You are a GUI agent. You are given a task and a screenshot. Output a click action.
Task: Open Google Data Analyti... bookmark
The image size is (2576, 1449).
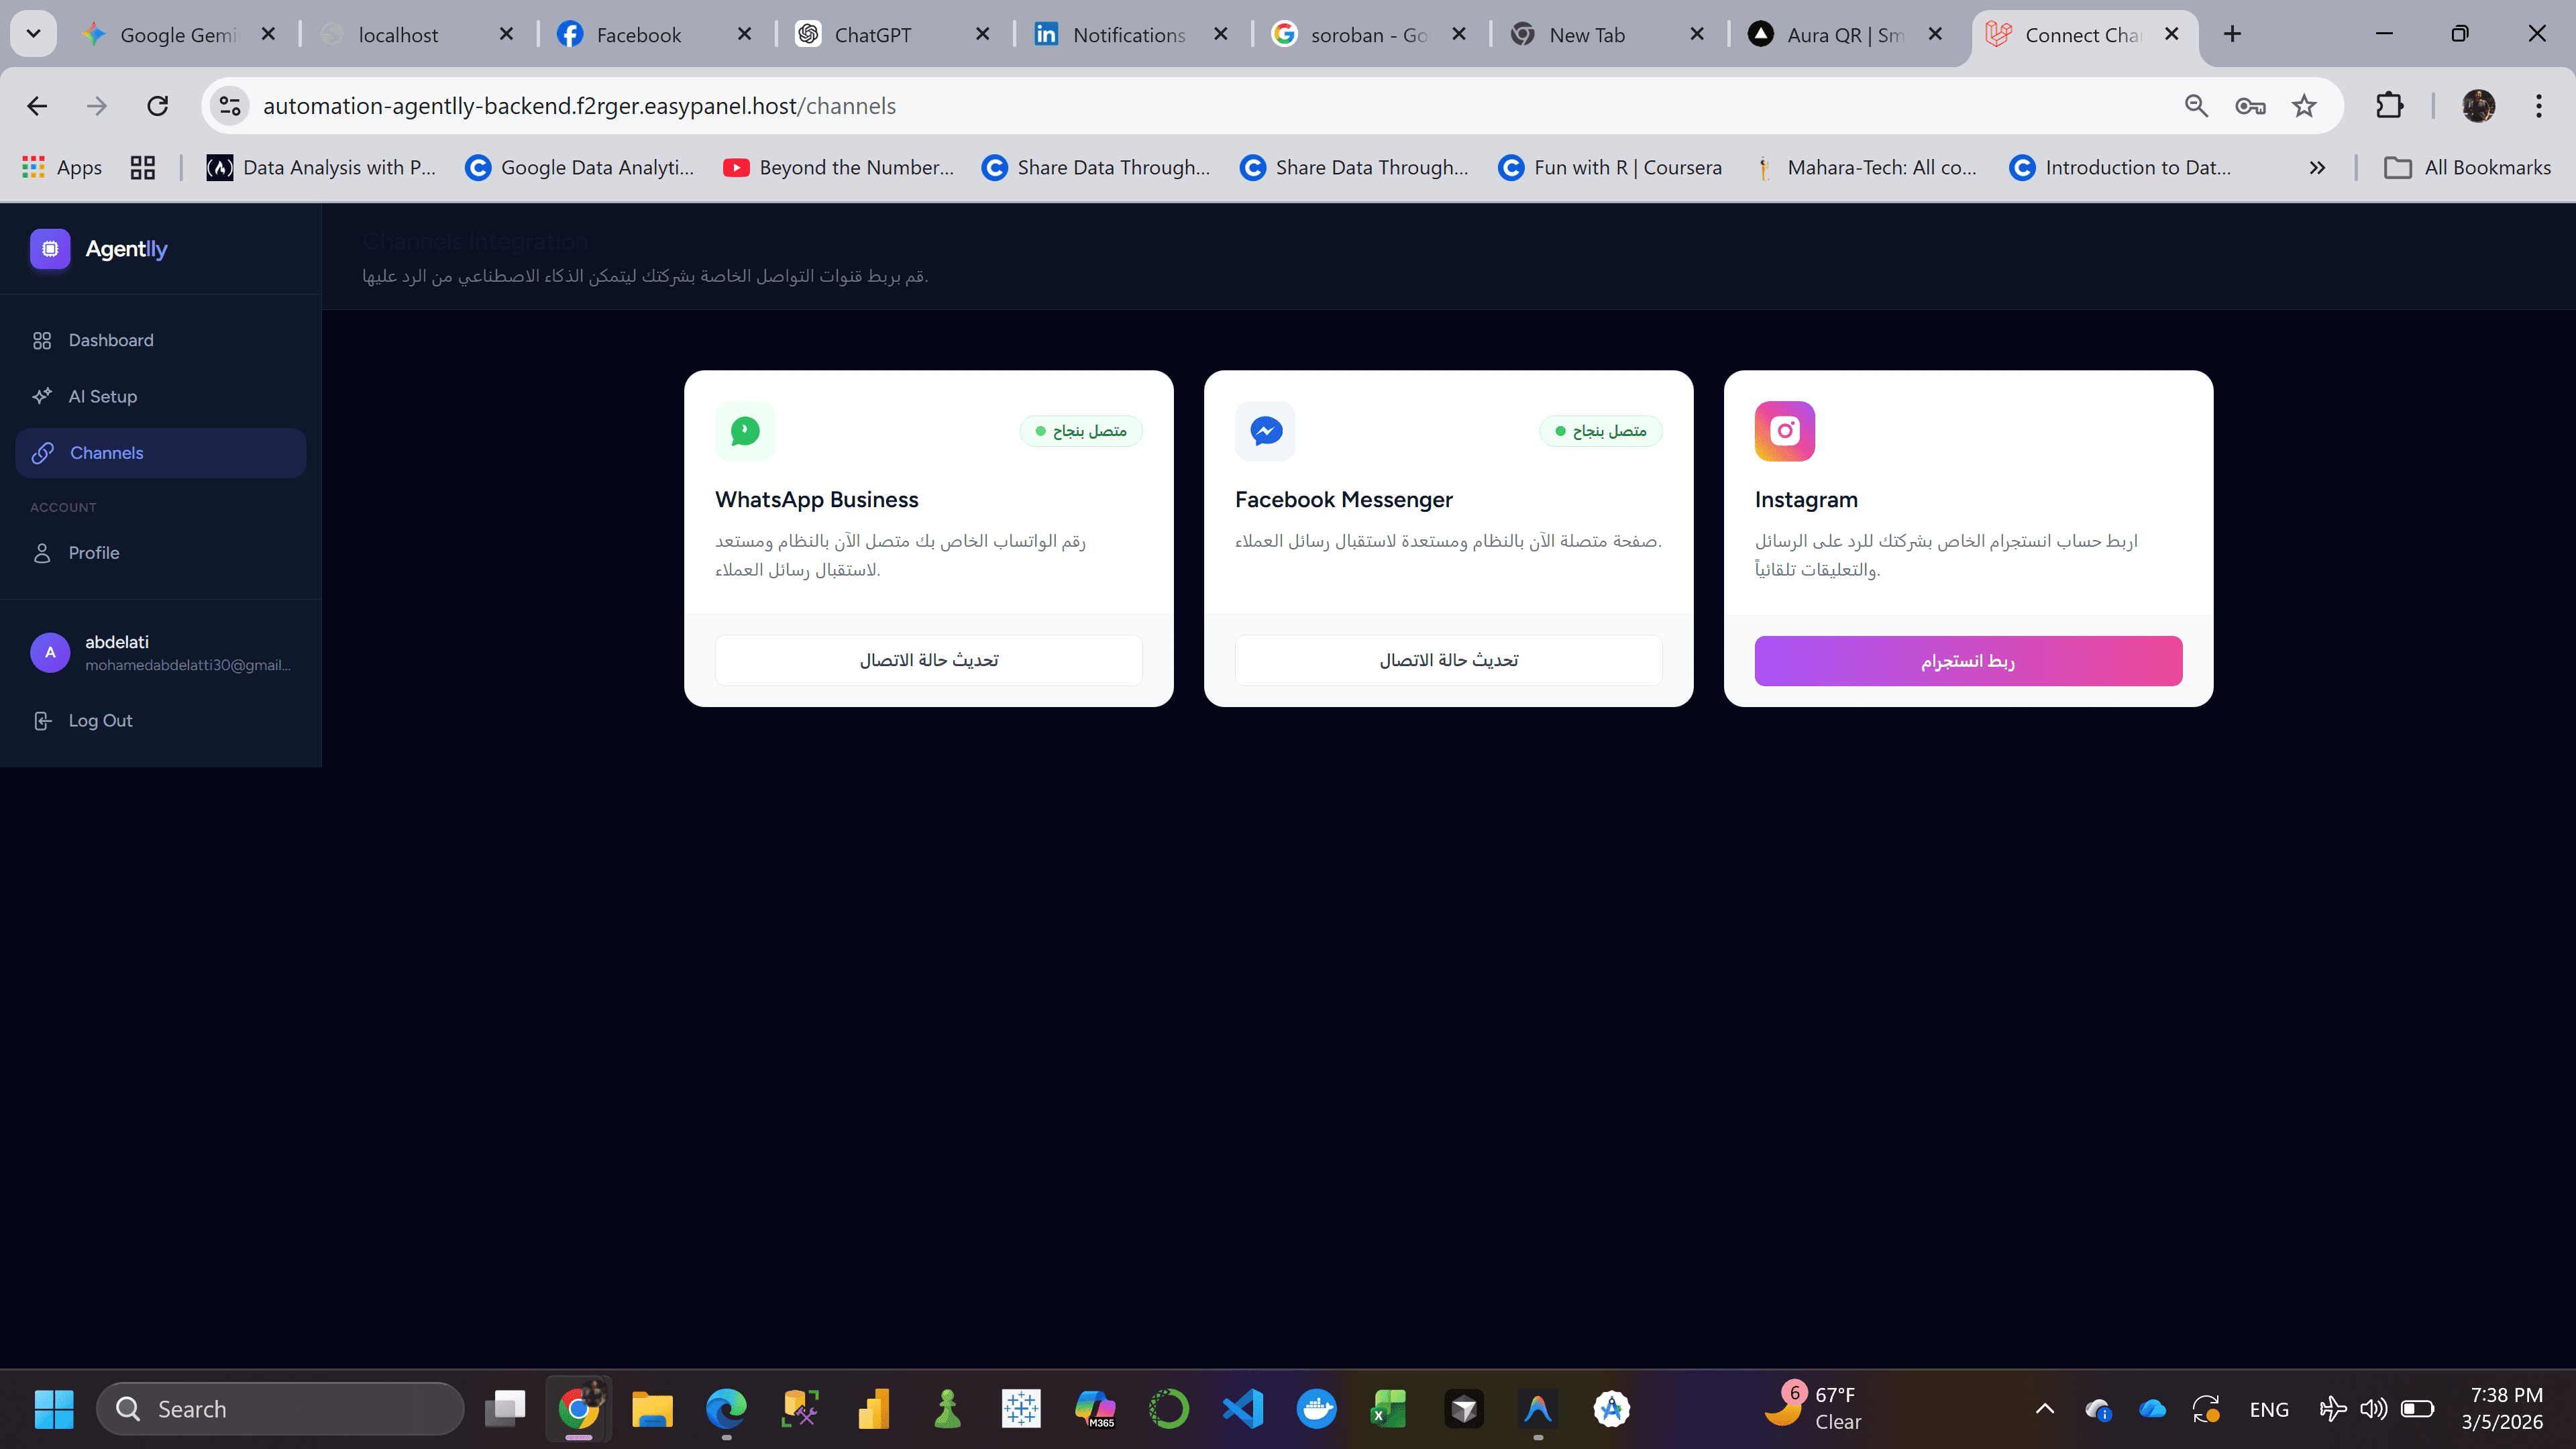pos(580,168)
